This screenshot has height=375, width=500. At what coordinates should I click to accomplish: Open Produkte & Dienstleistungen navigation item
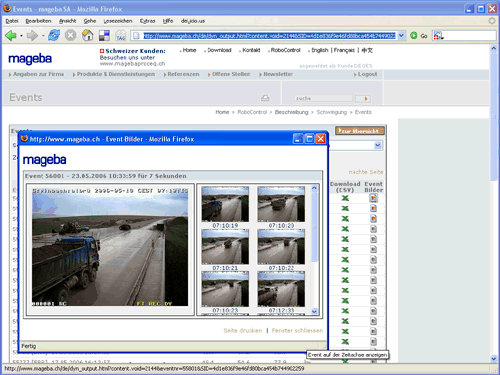point(116,74)
